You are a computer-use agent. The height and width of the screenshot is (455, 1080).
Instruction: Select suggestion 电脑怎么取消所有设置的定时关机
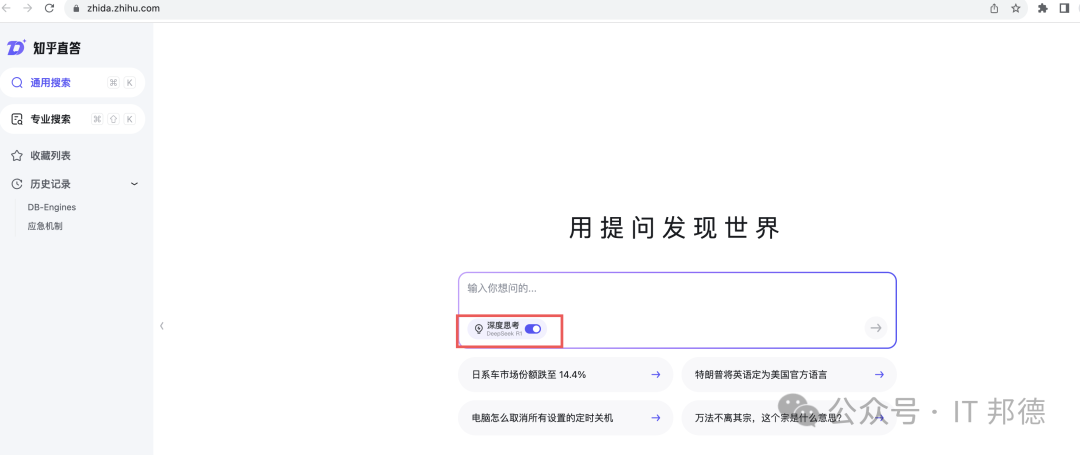tap(565, 418)
